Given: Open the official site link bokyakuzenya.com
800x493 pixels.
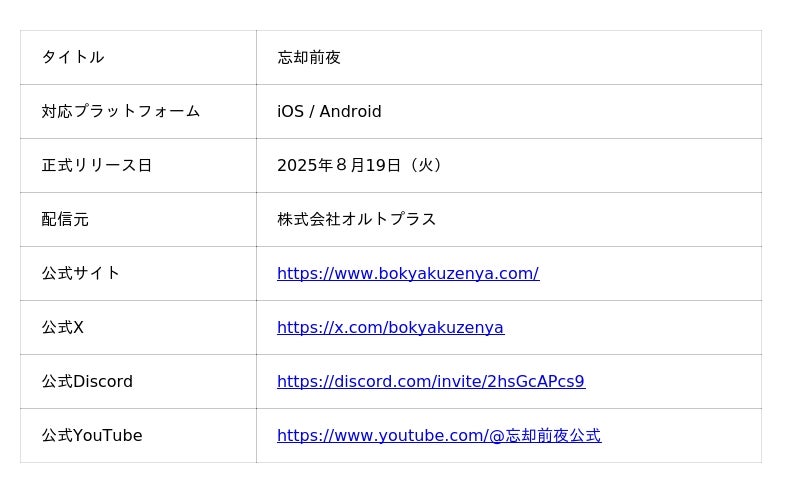Looking at the screenshot, I should (x=408, y=273).
